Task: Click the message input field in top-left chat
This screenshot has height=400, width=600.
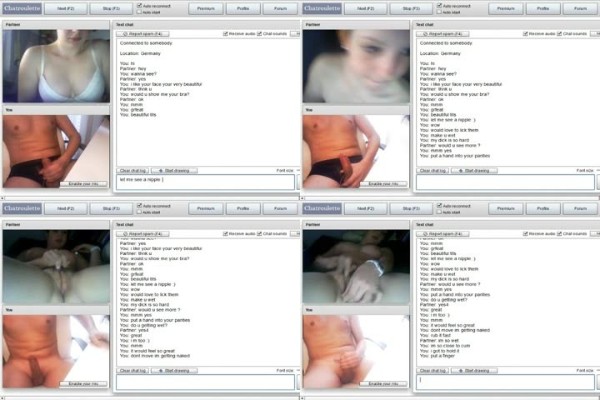Action: click(204, 183)
